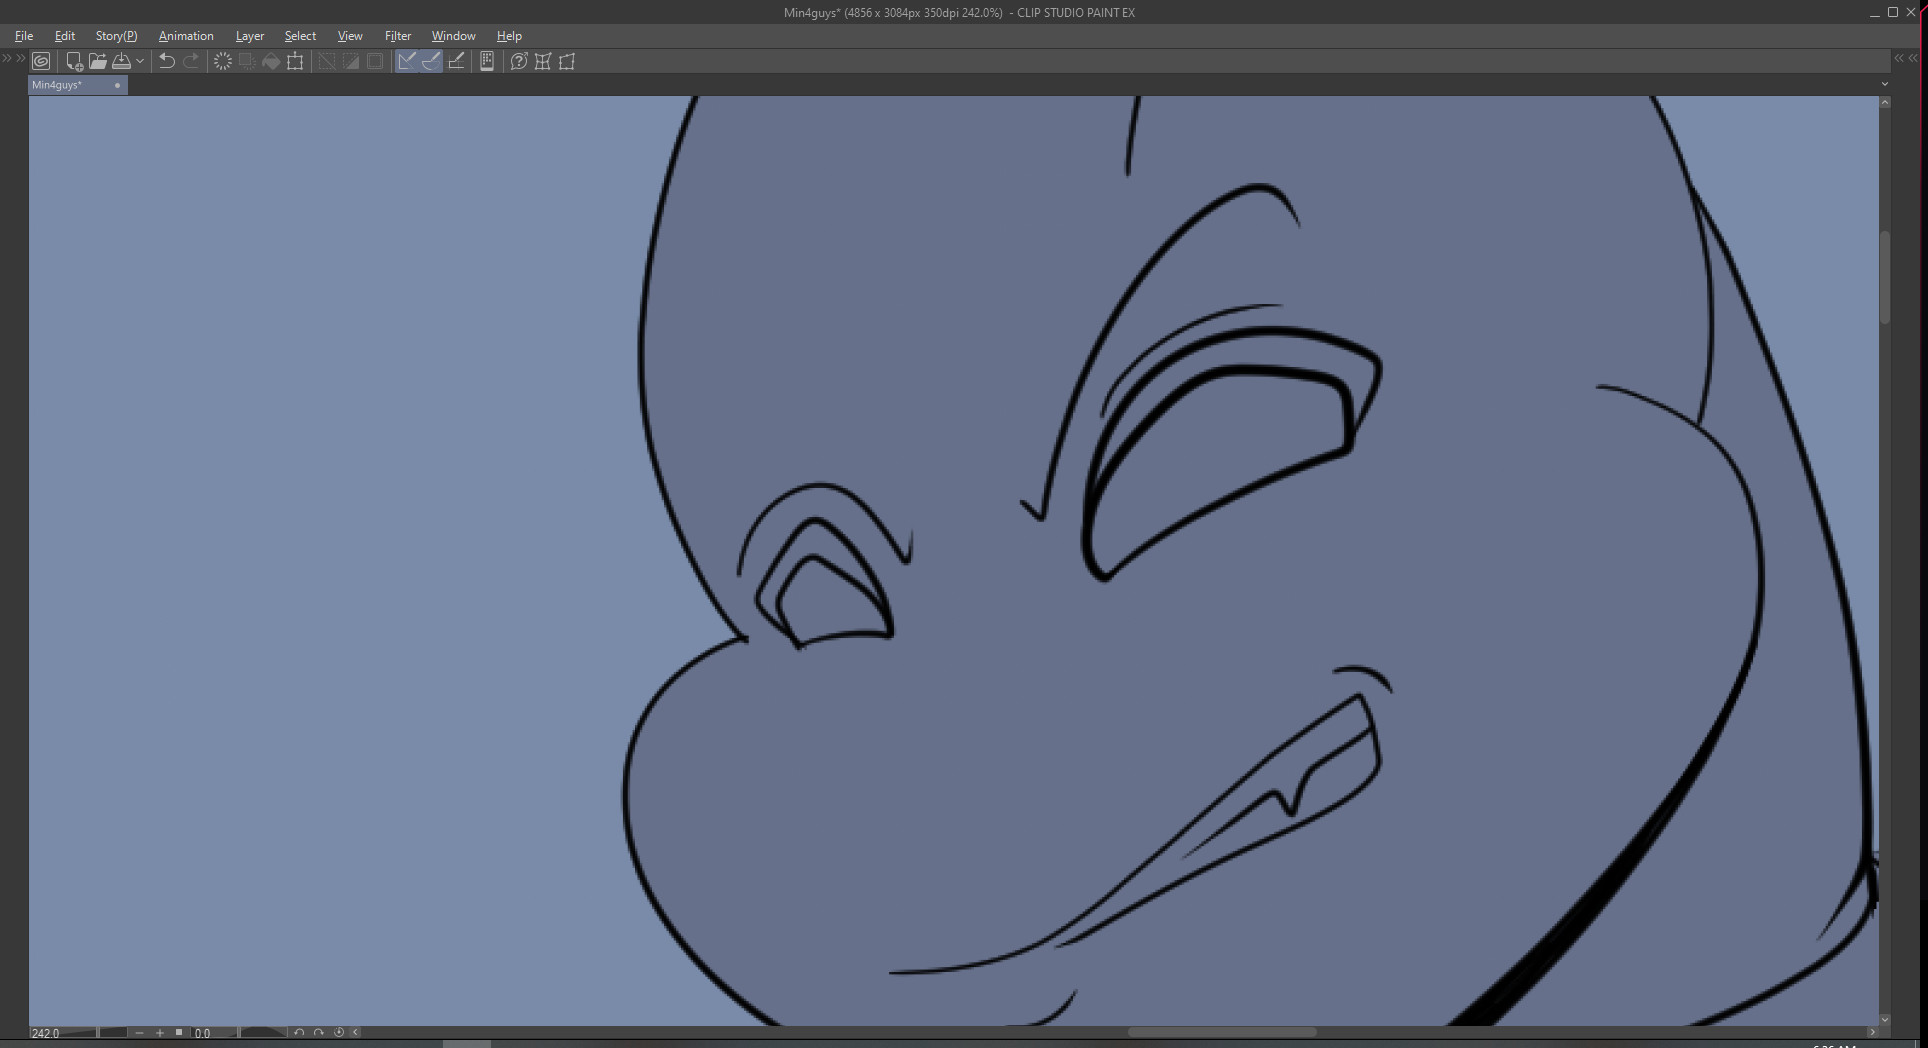The height and width of the screenshot is (1048, 1928).
Task: Adjust the zoom slider
Action: click(97, 1032)
